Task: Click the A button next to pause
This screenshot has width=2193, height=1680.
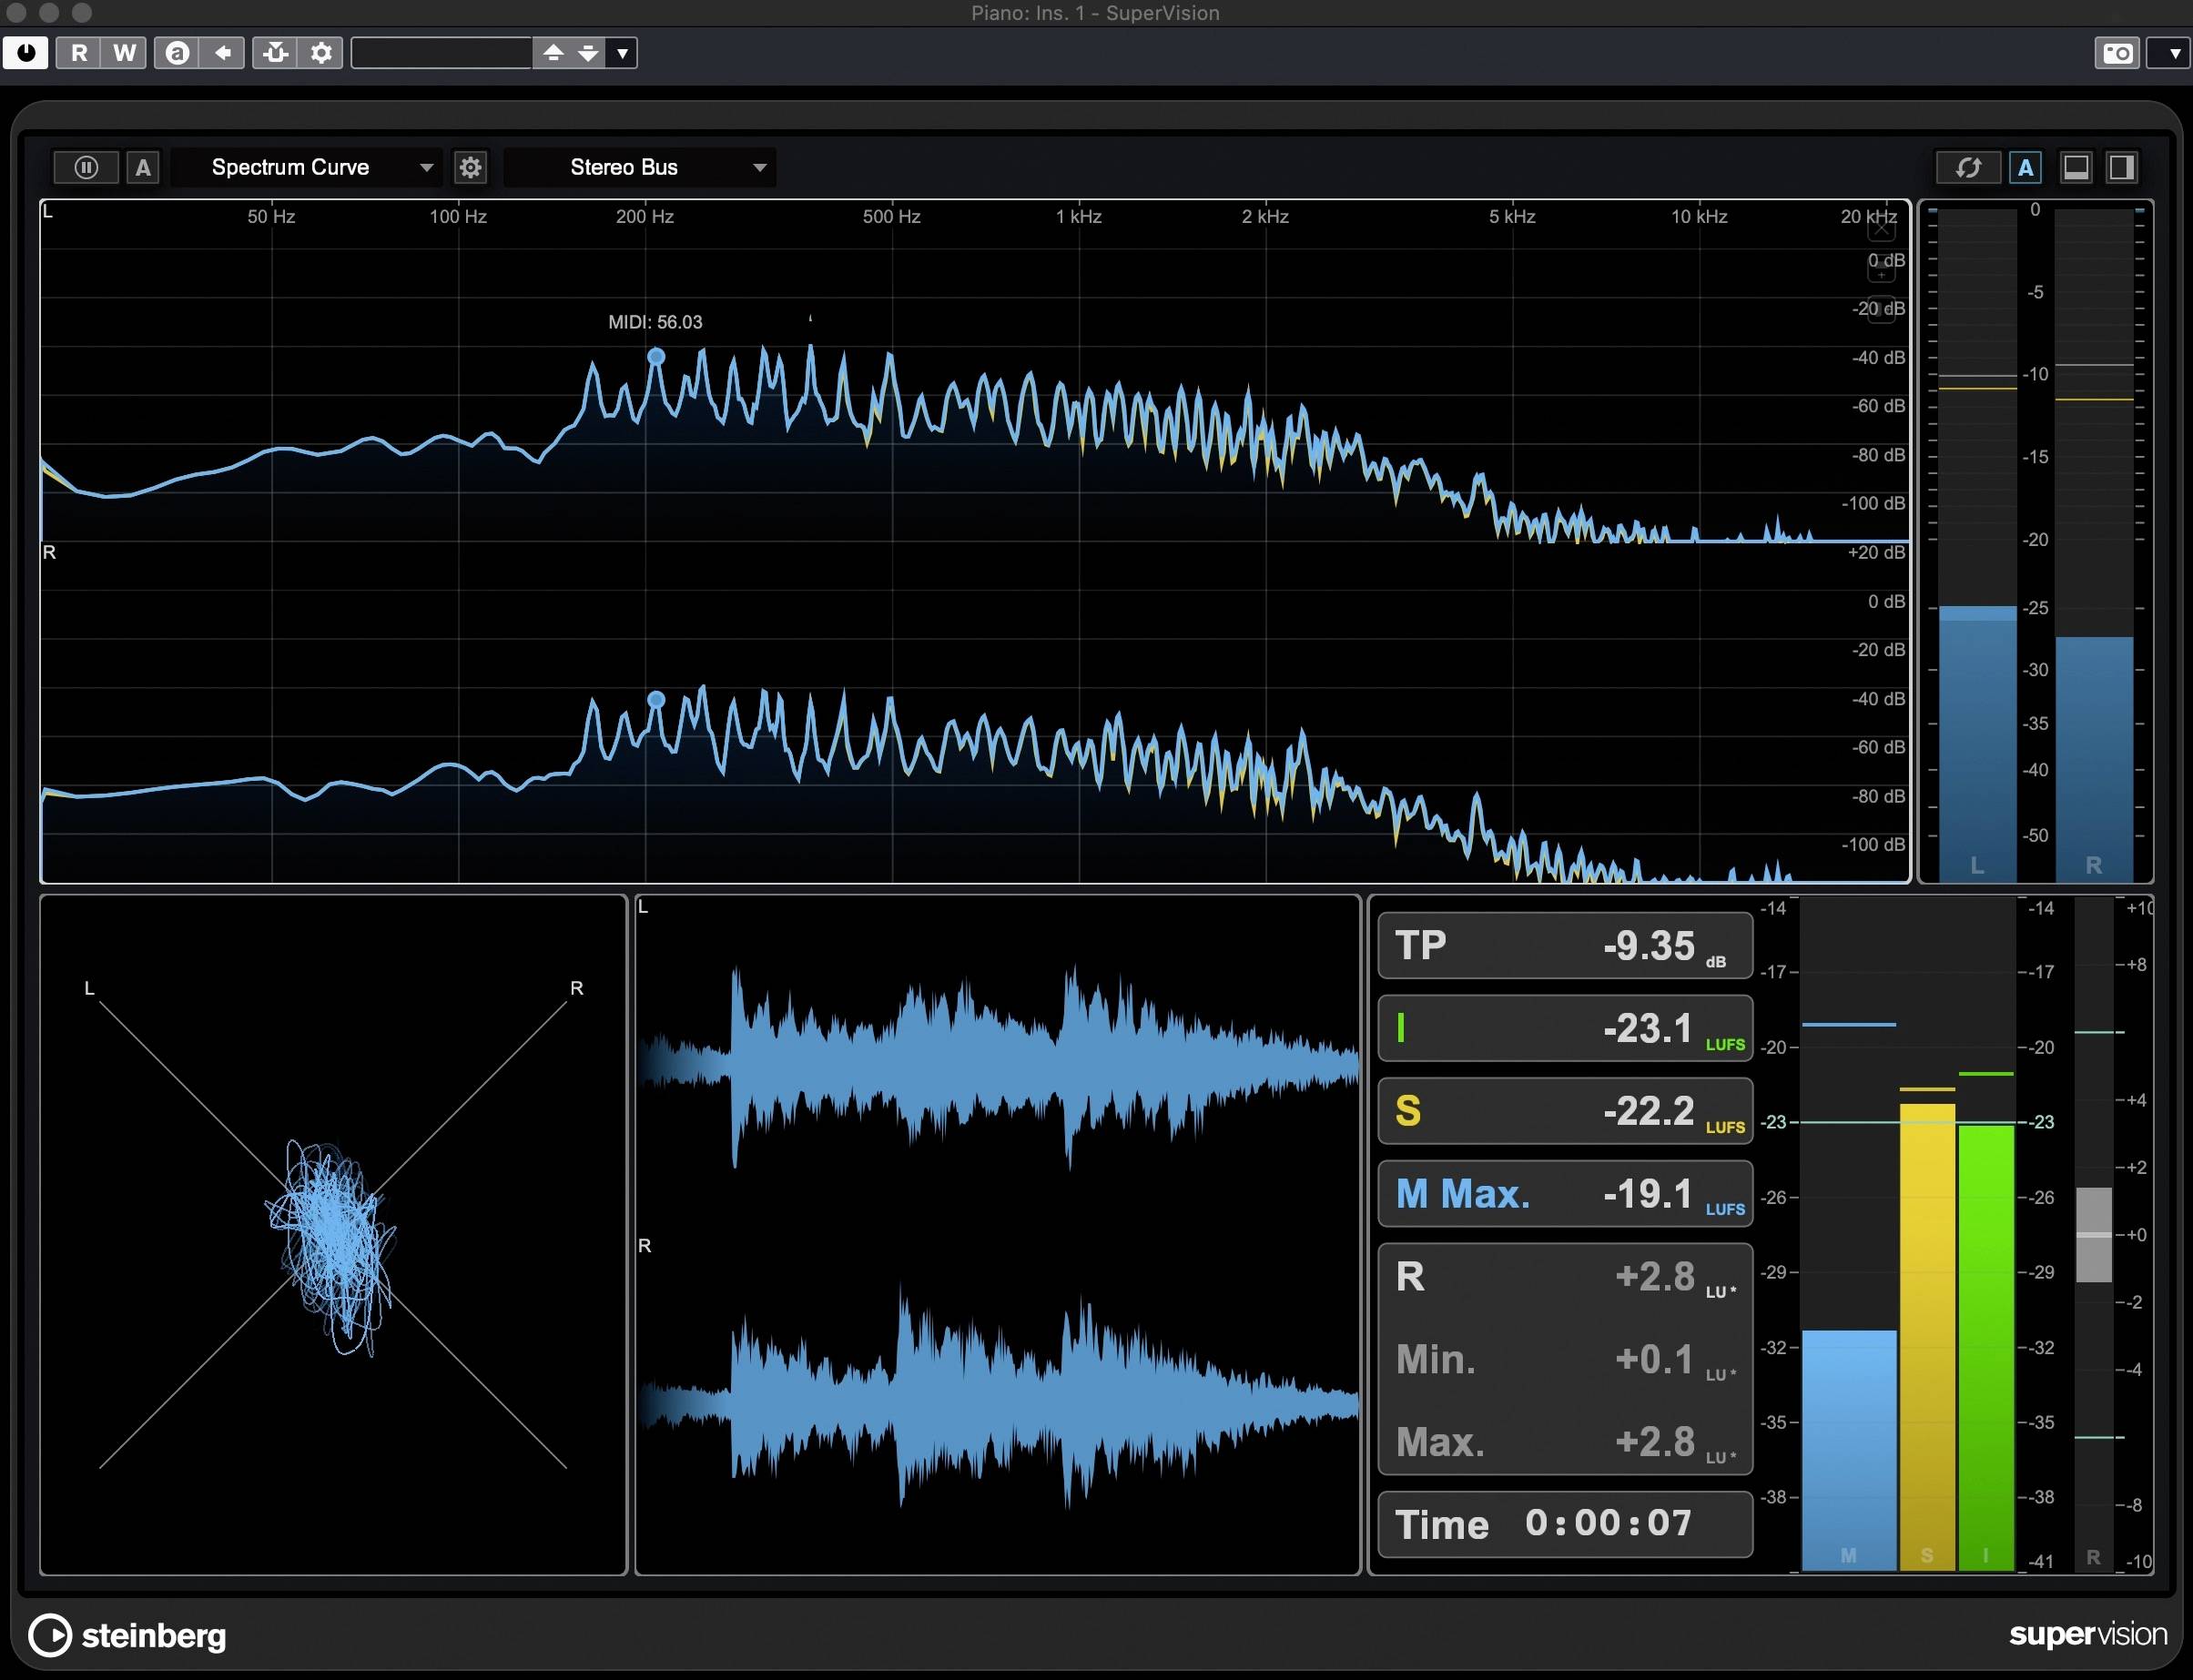Action: click(x=142, y=167)
